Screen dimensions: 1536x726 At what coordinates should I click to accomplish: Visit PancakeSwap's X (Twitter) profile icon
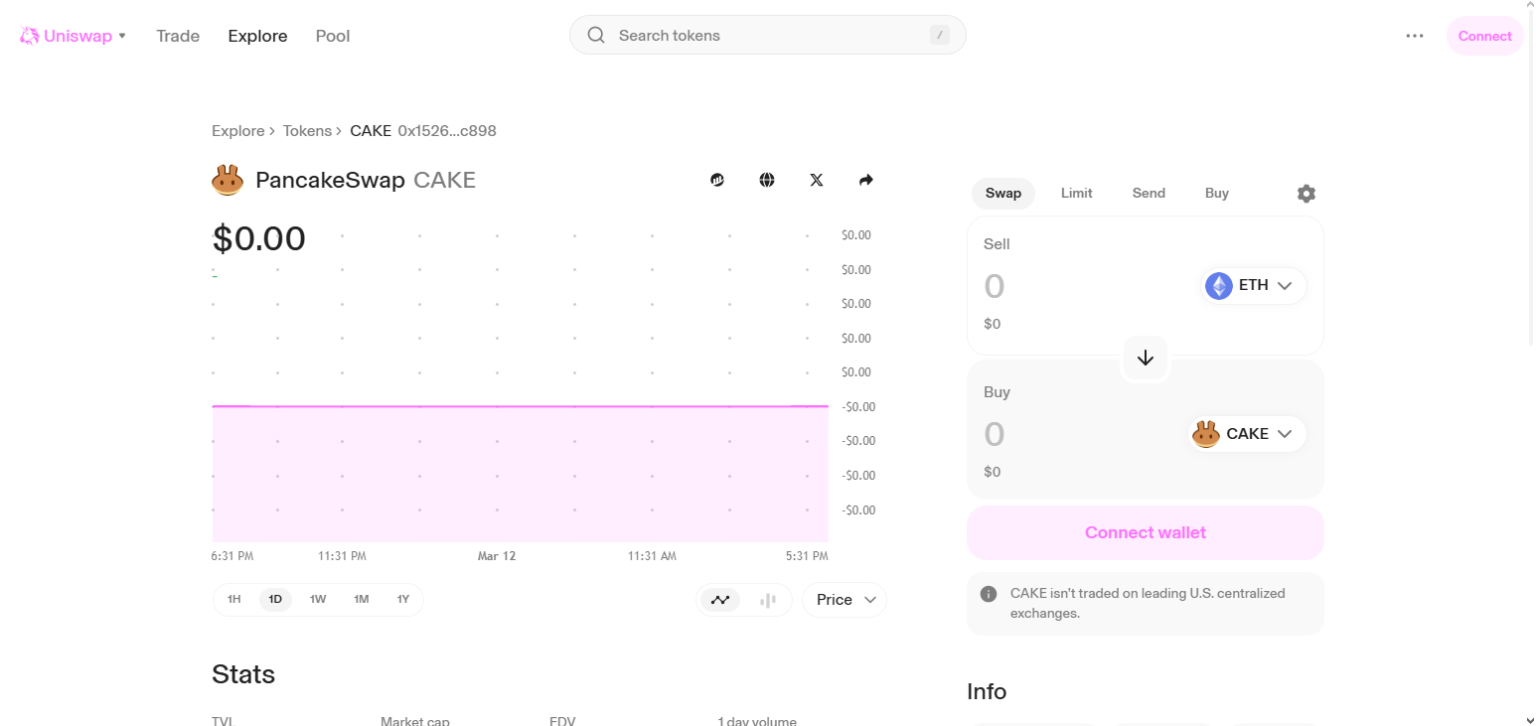[816, 180]
